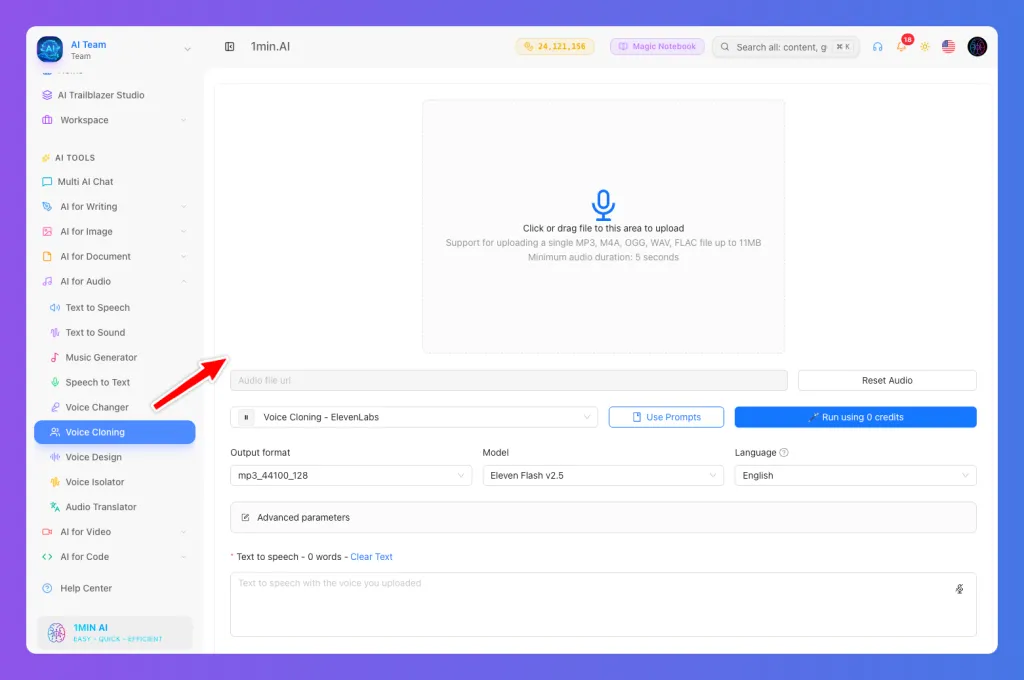Click the AI Trailblazer Studio layers icon
The width and height of the screenshot is (1024, 680).
[x=47, y=95]
